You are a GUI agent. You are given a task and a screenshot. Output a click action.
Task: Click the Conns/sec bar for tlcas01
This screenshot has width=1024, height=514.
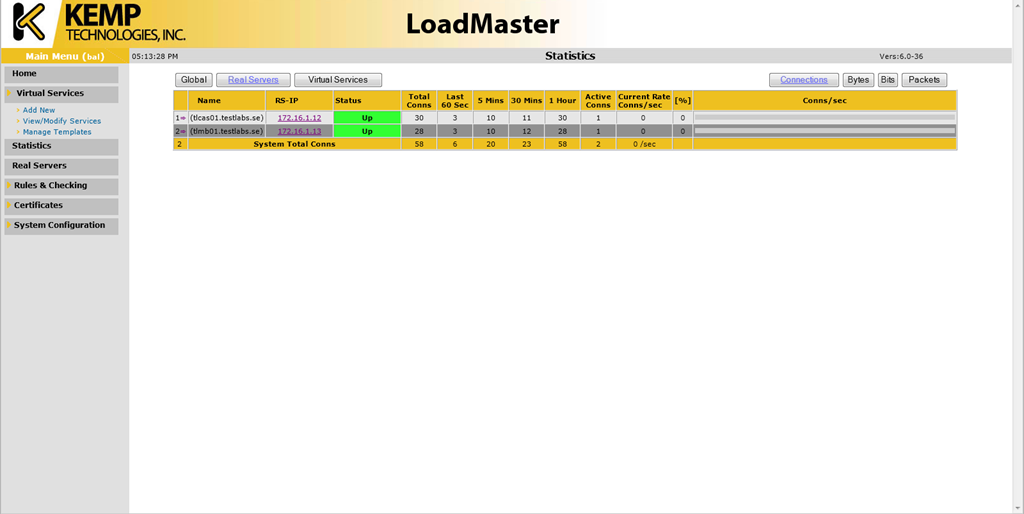[825, 118]
